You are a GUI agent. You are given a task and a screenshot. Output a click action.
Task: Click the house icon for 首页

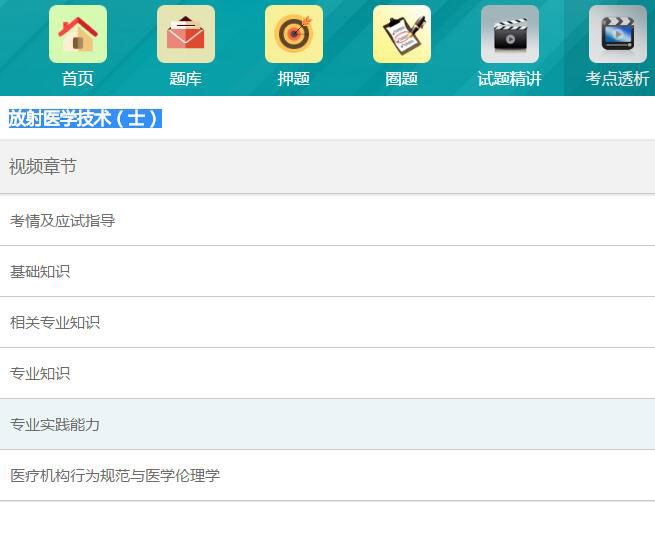(x=78, y=34)
